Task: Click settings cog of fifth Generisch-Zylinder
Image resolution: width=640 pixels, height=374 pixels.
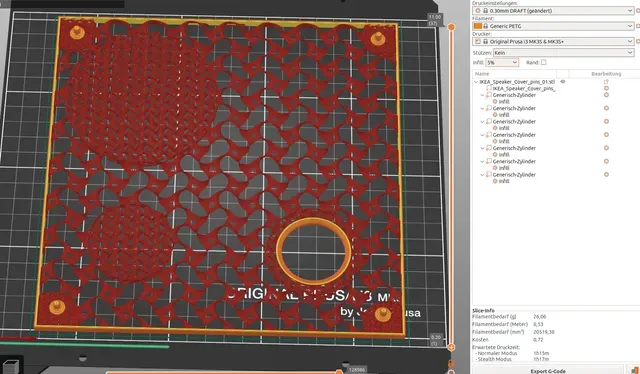Action: point(606,148)
